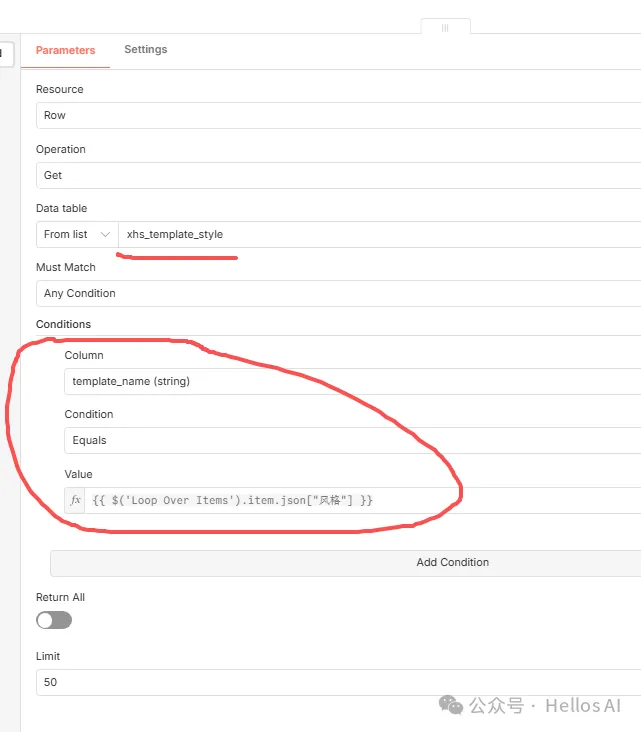
Task: Click the Data table label
Action: tap(61, 208)
